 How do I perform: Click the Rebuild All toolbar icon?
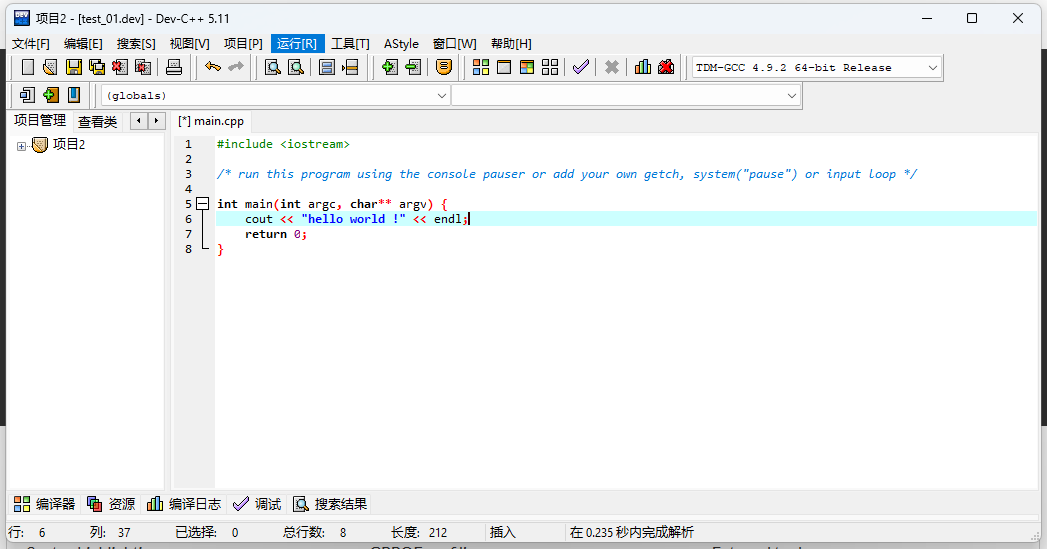click(549, 67)
